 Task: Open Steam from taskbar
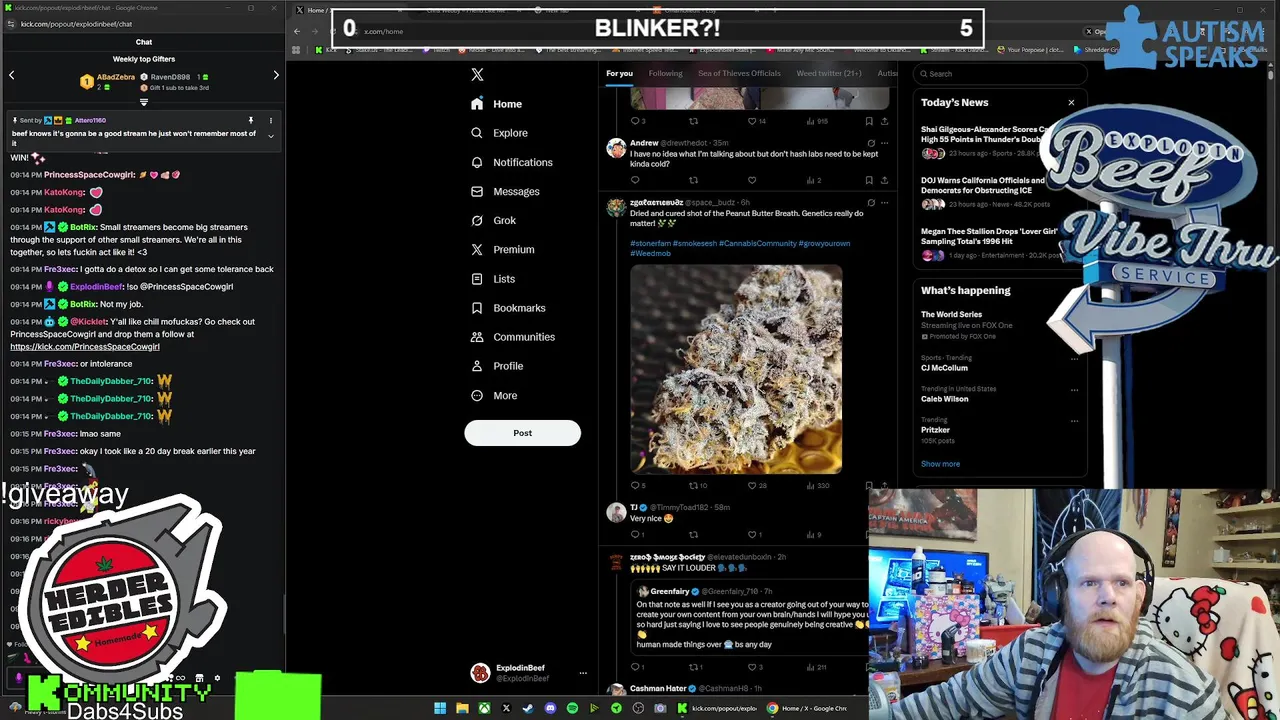click(527, 708)
